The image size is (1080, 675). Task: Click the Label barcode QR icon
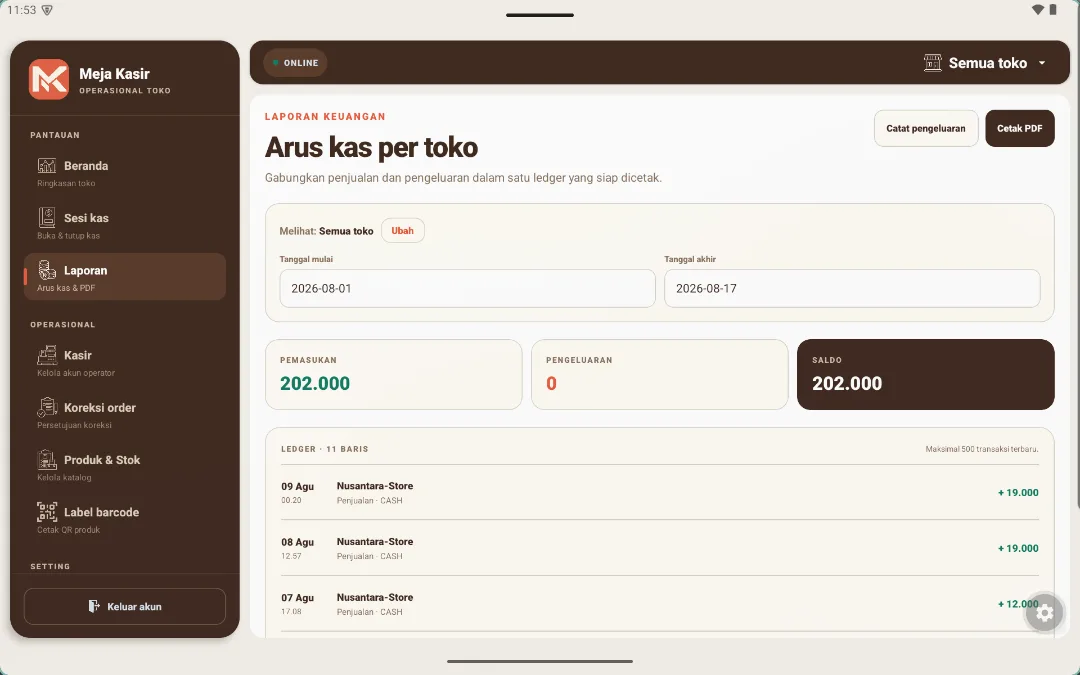[47, 512]
